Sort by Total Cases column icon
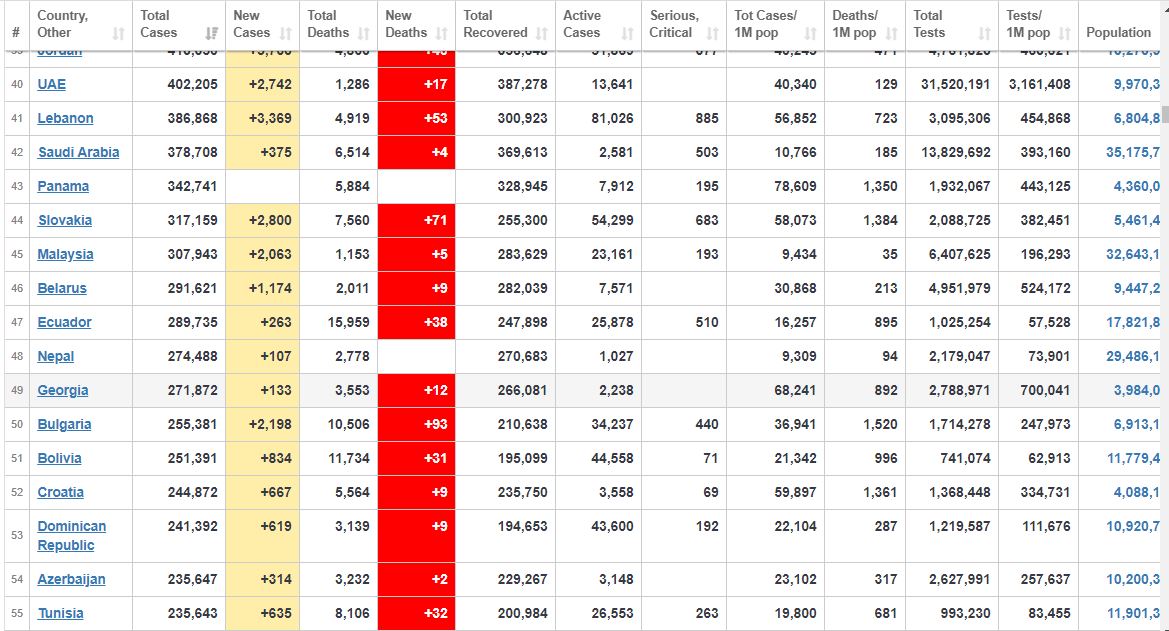 point(212,33)
